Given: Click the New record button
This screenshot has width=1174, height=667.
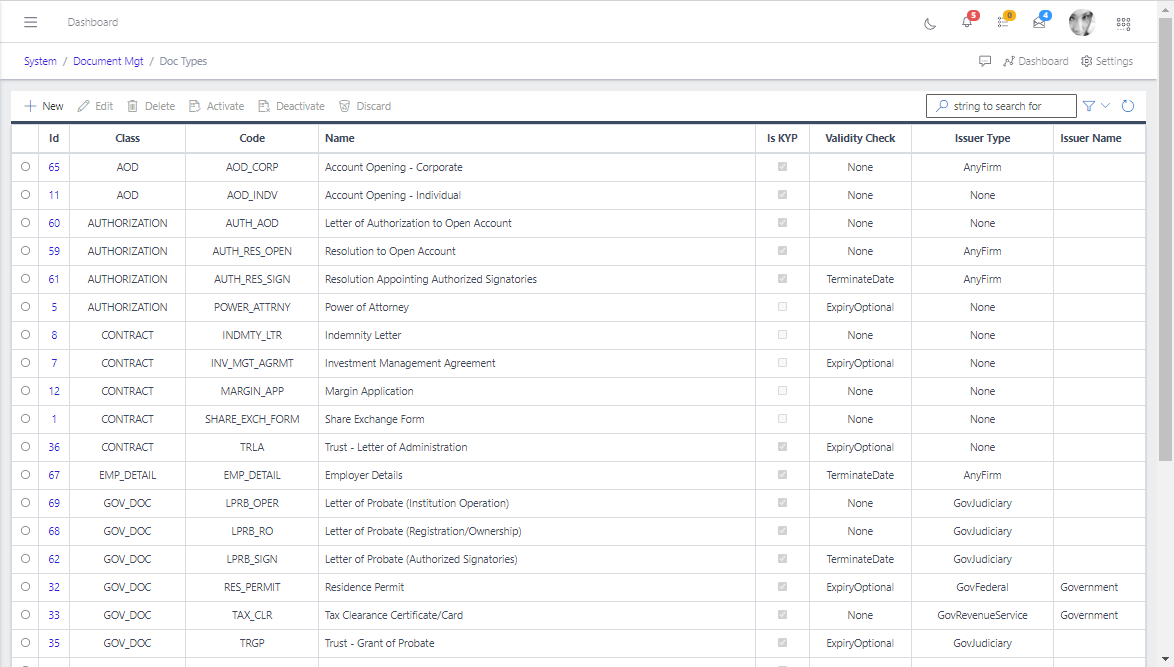Looking at the screenshot, I should pyautogui.click(x=44, y=106).
